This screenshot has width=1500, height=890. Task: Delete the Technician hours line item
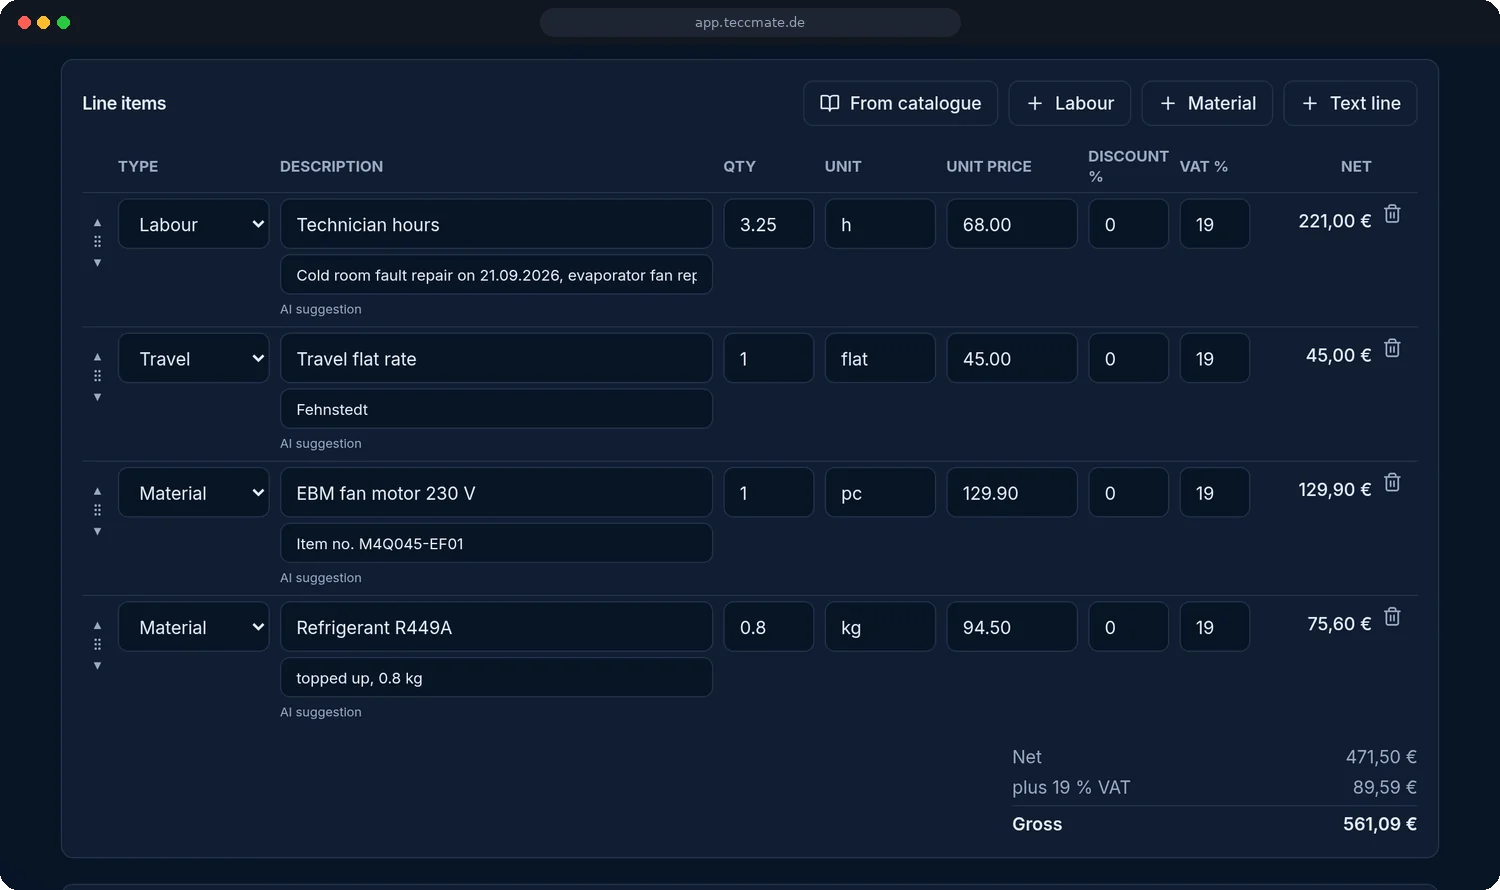point(1392,214)
